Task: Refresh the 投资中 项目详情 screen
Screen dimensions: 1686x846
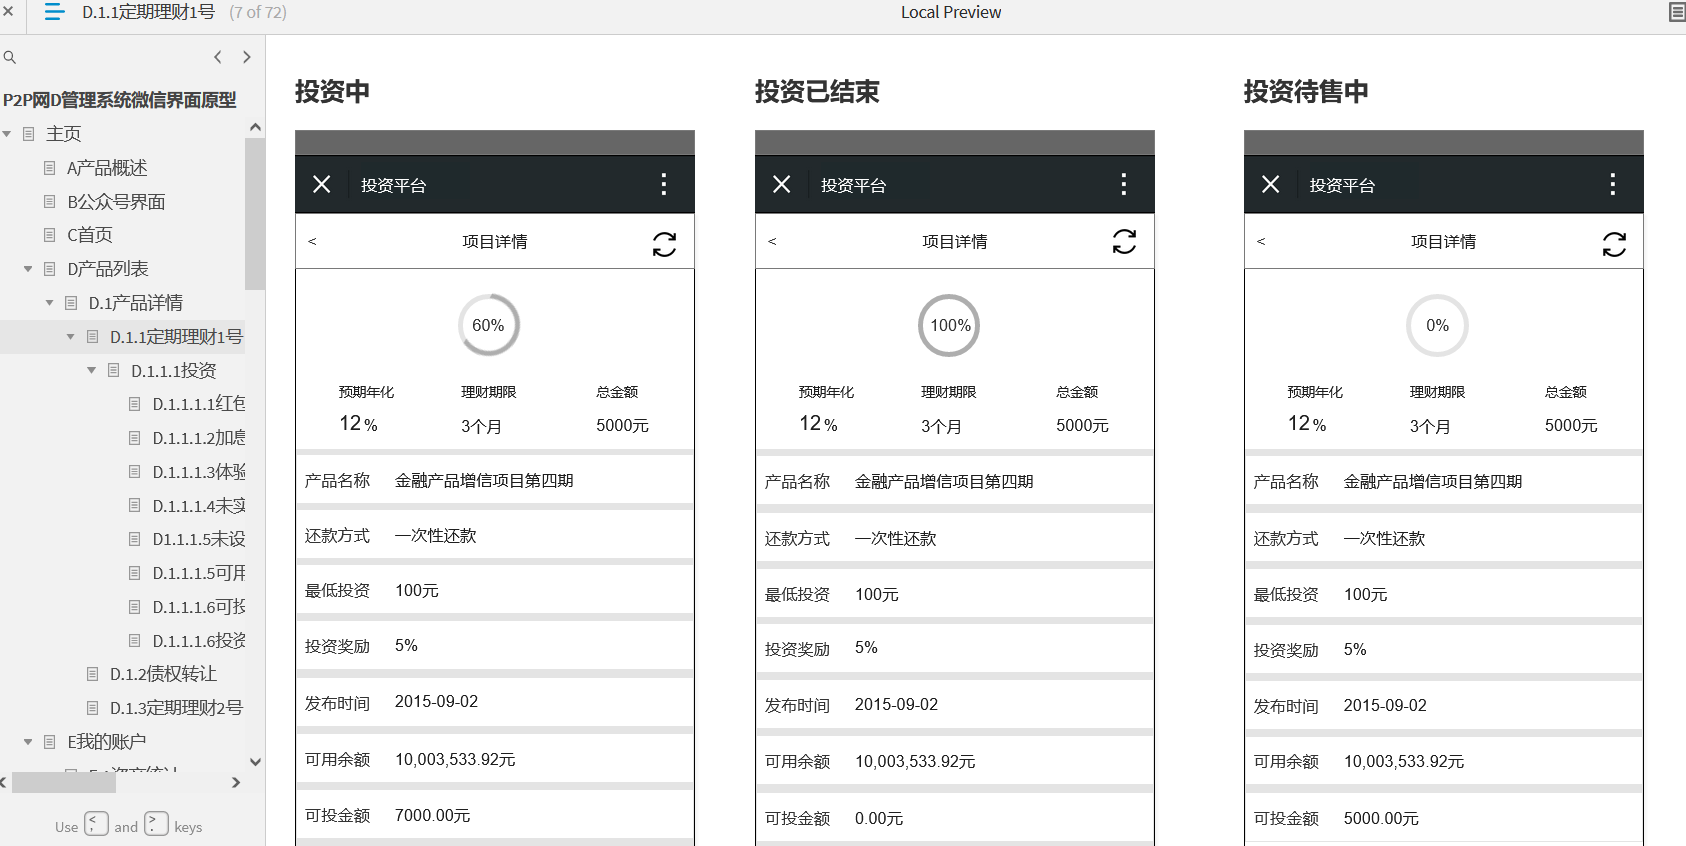Action: point(664,244)
